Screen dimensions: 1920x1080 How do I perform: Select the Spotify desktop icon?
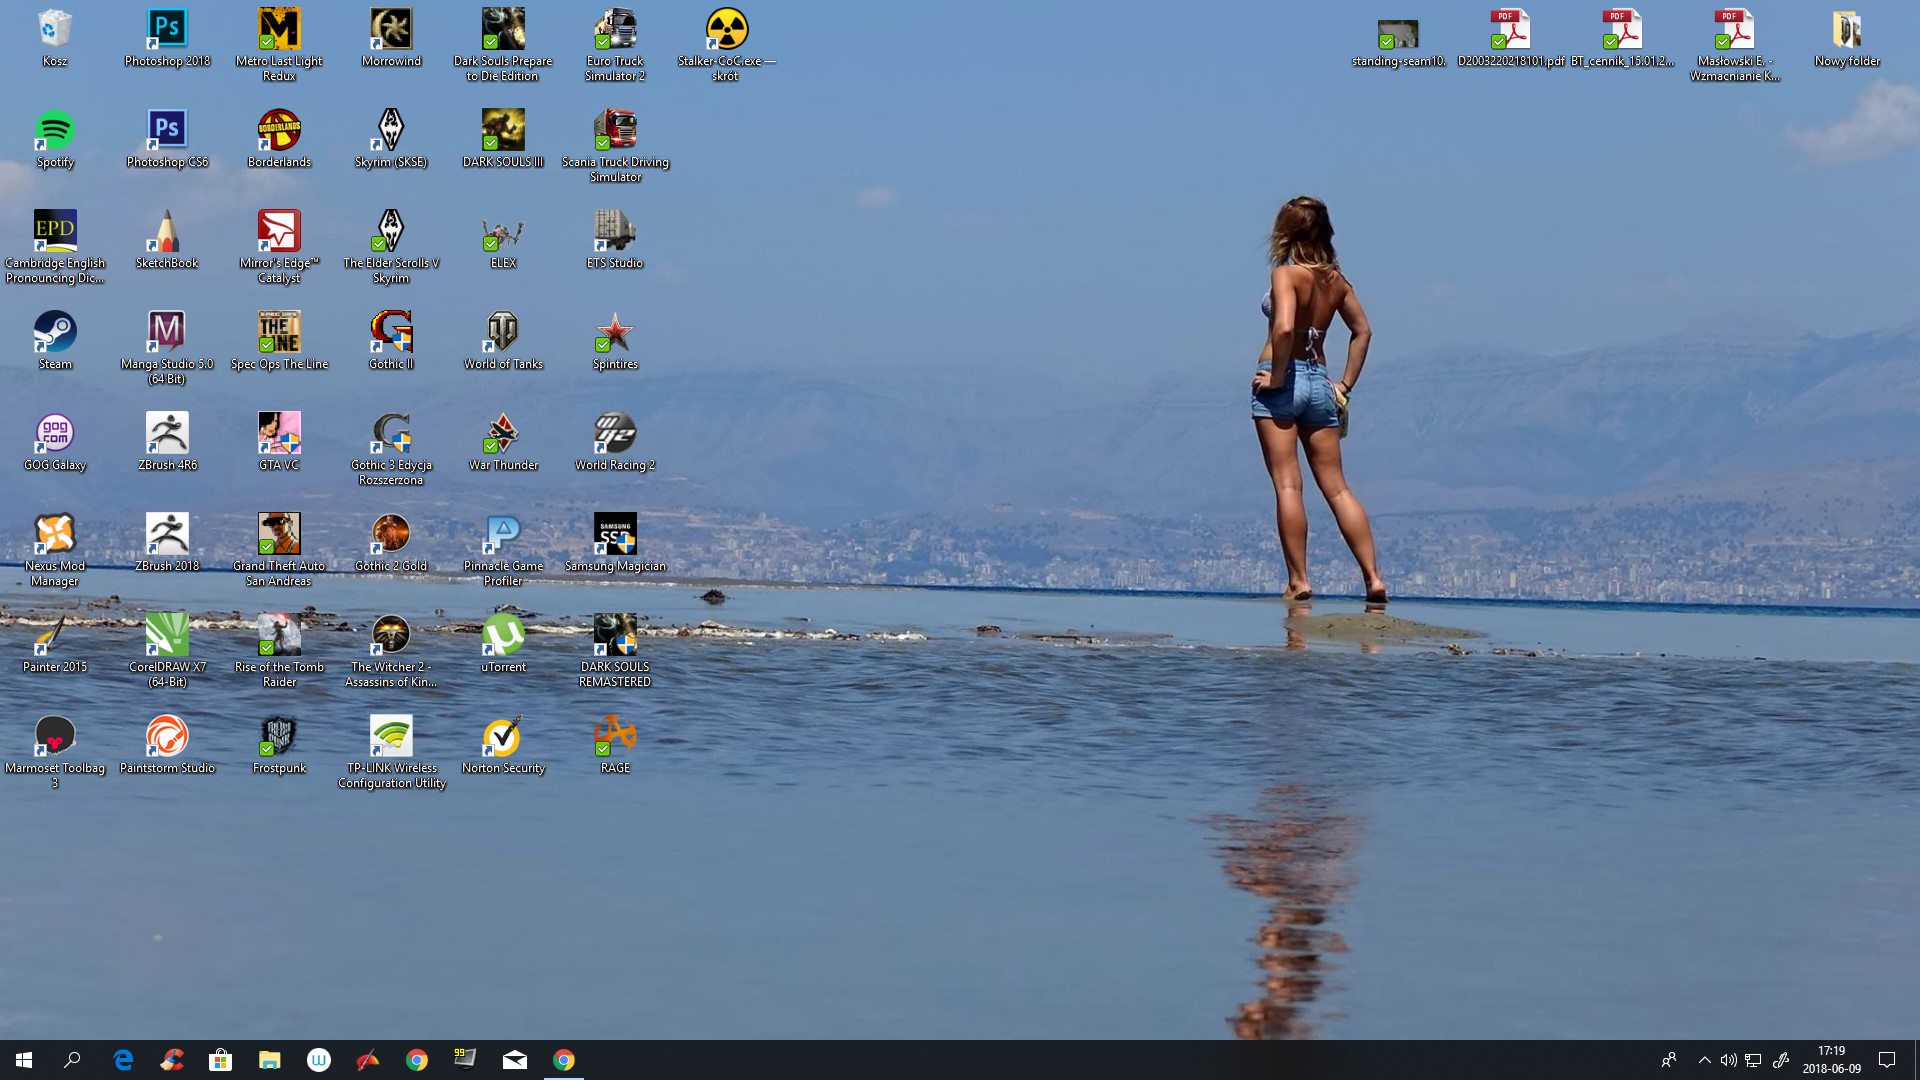[55, 131]
